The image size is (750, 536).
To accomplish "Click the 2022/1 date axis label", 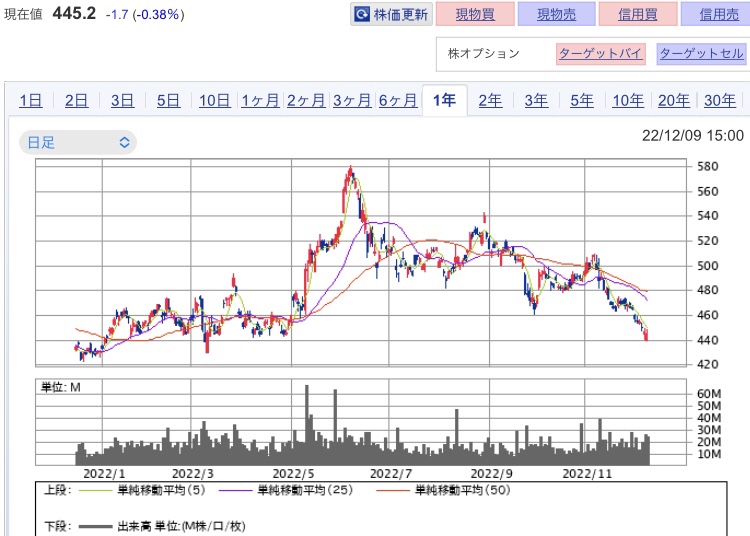I will tap(104, 474).
